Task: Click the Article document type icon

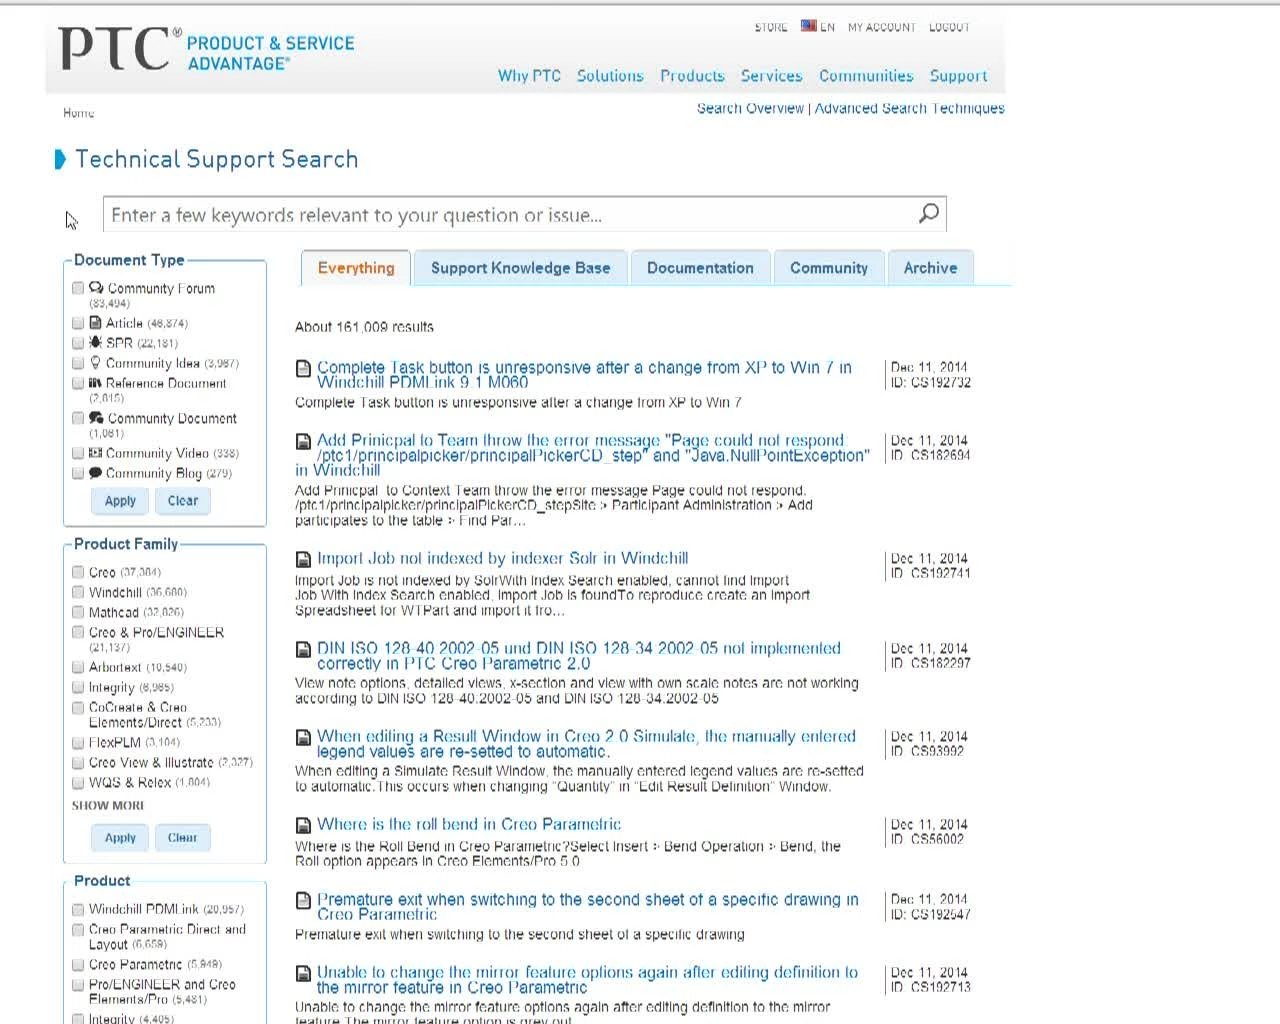Action: [95, 323]
